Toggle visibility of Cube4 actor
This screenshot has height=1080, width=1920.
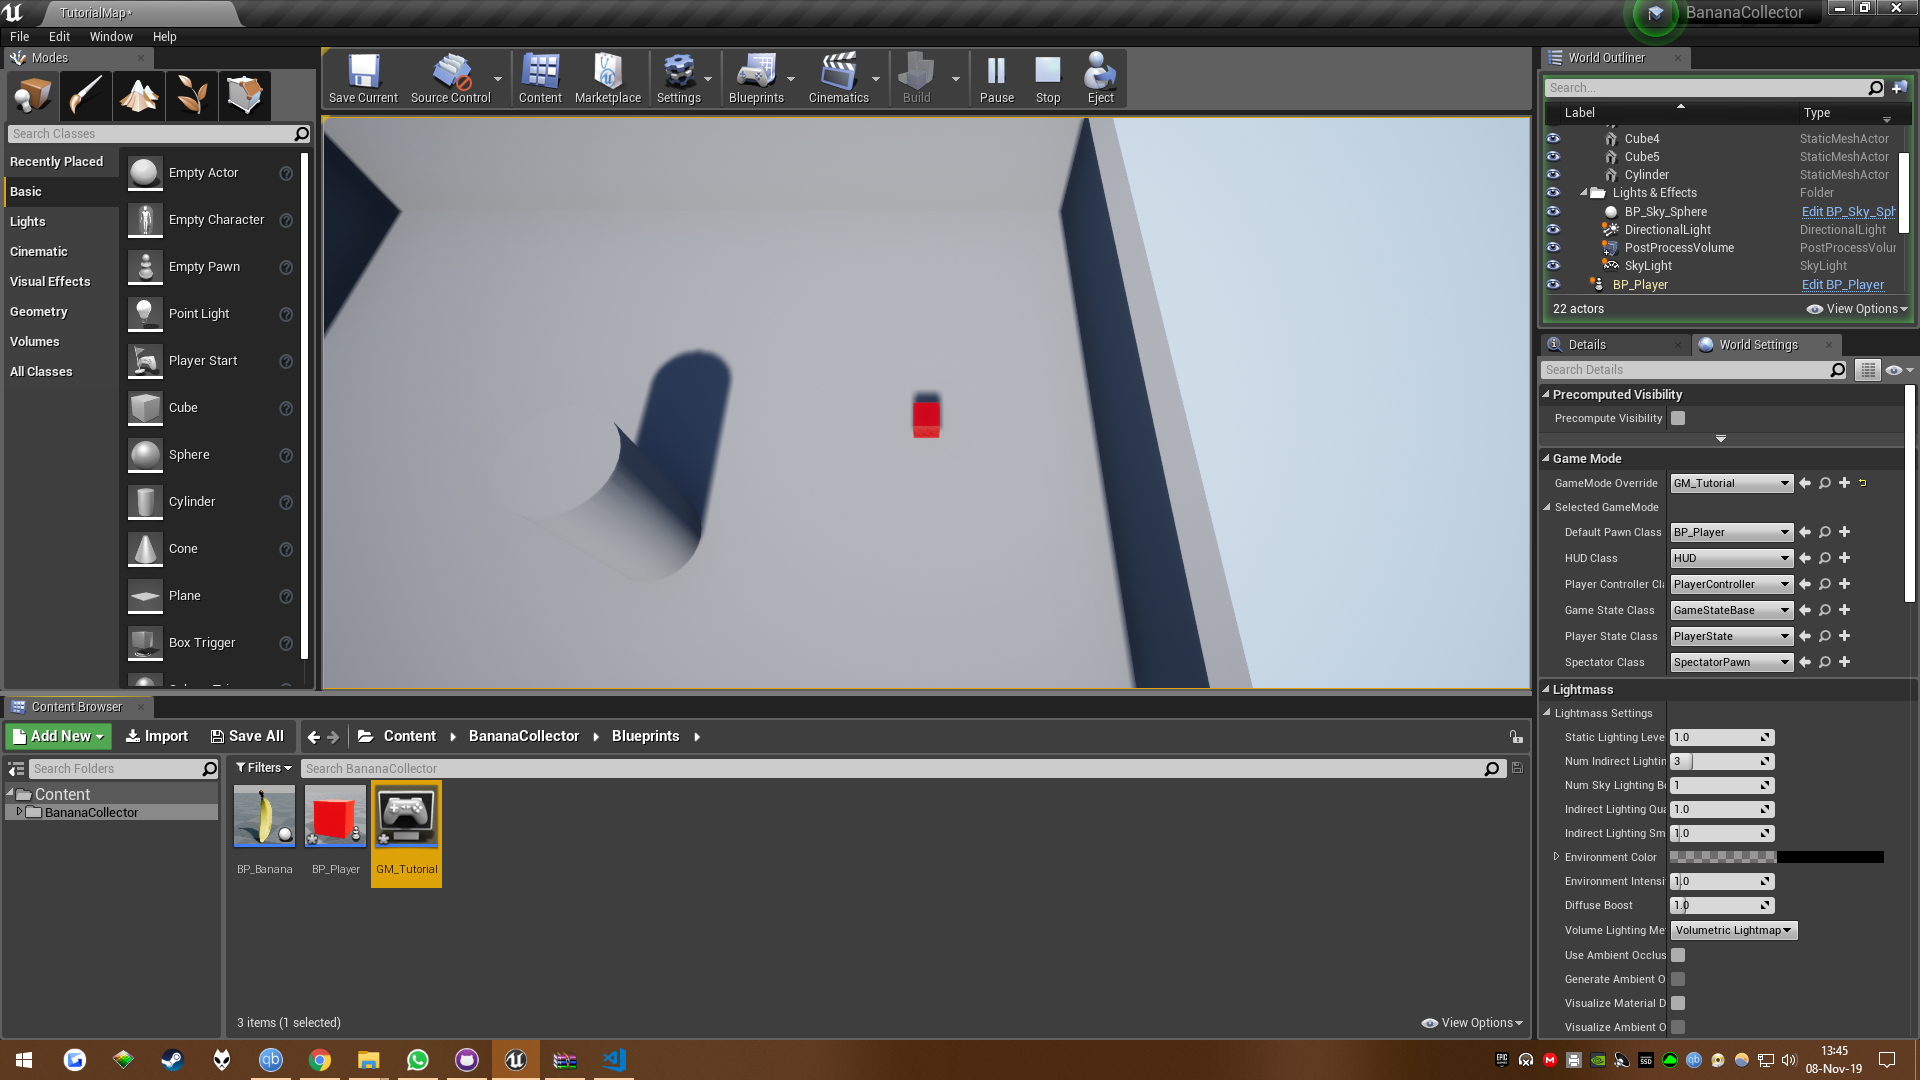pos(1553,138)
